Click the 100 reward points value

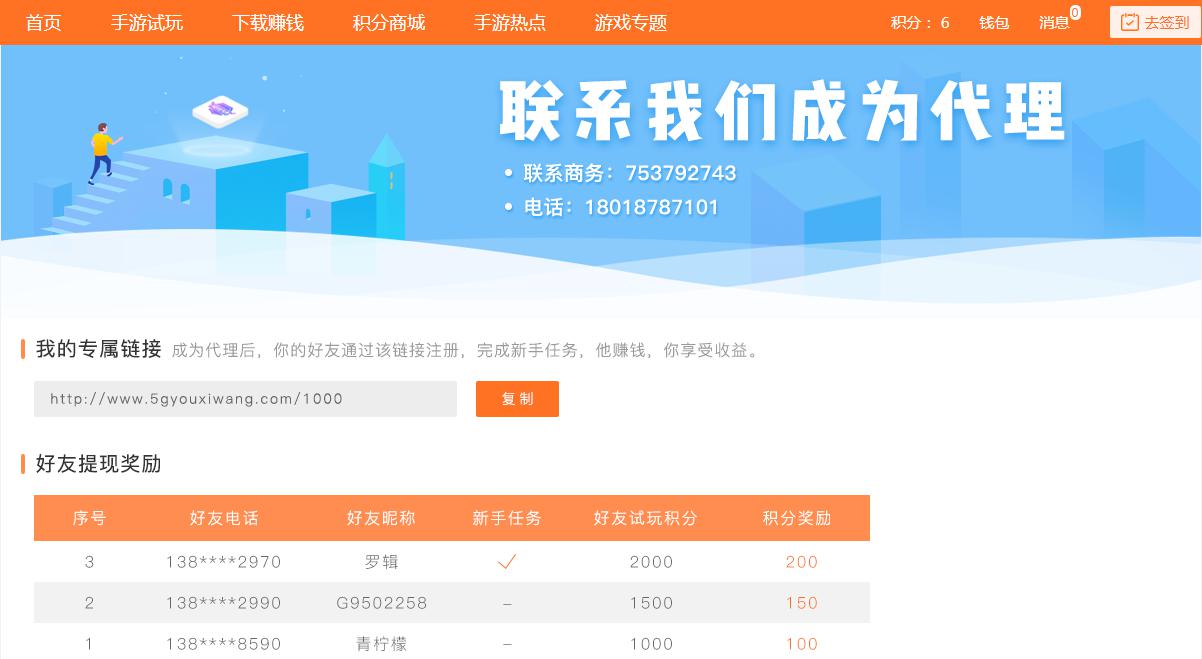[x=802, y=644]
